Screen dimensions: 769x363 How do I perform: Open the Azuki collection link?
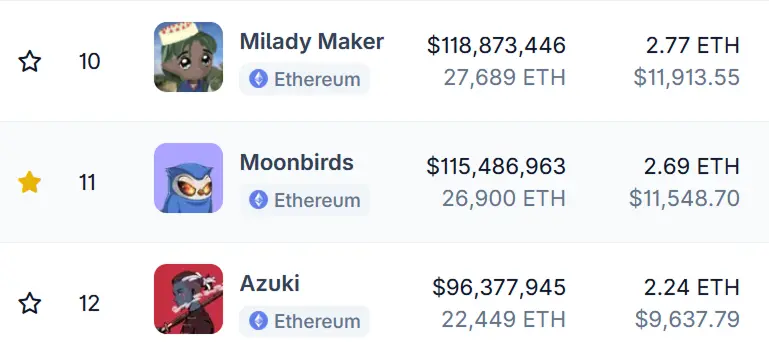tap(270, 284)
